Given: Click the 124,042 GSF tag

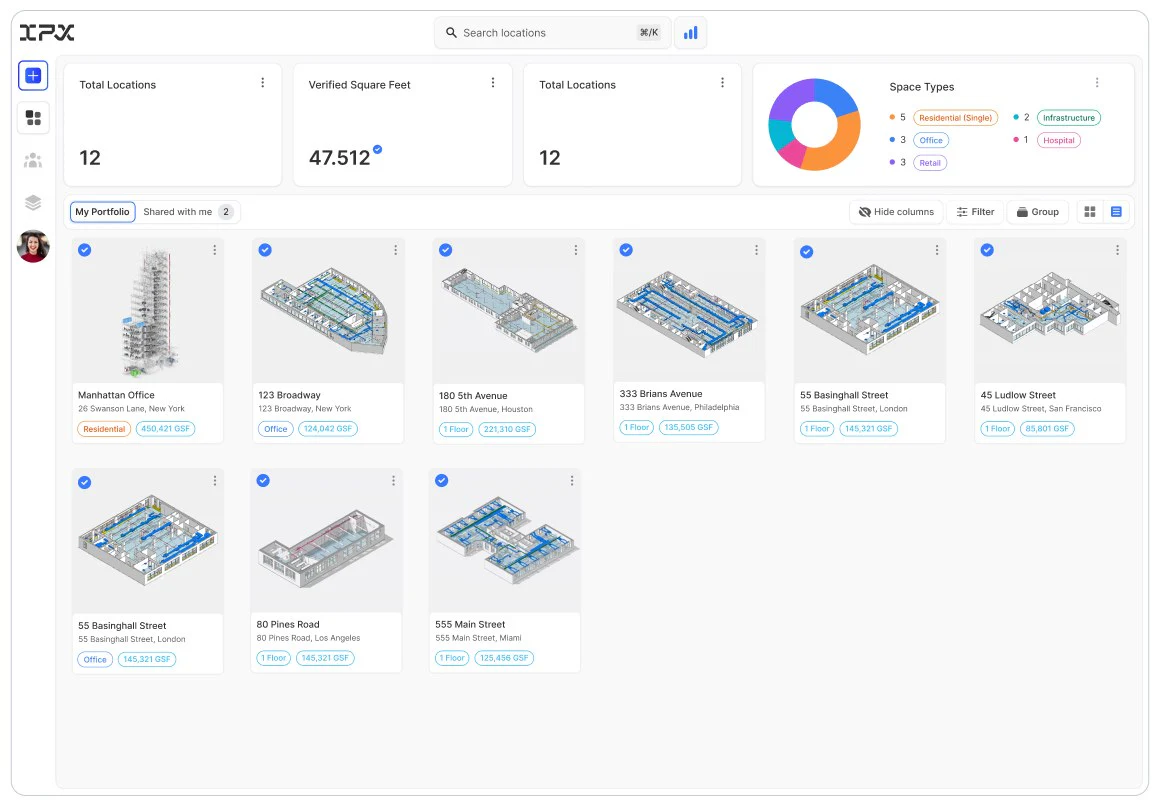Looking at the screenshot, I should point(328,429).
